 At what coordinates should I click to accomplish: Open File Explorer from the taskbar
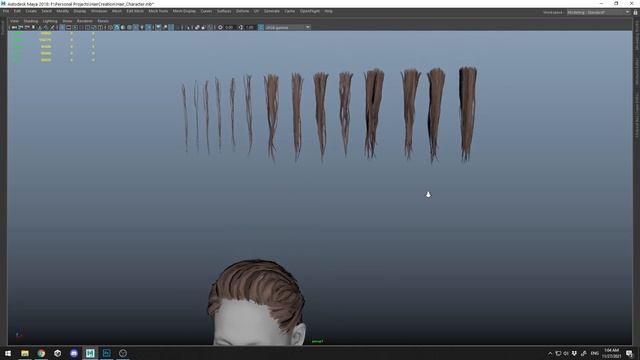click(x=25, y=353)
